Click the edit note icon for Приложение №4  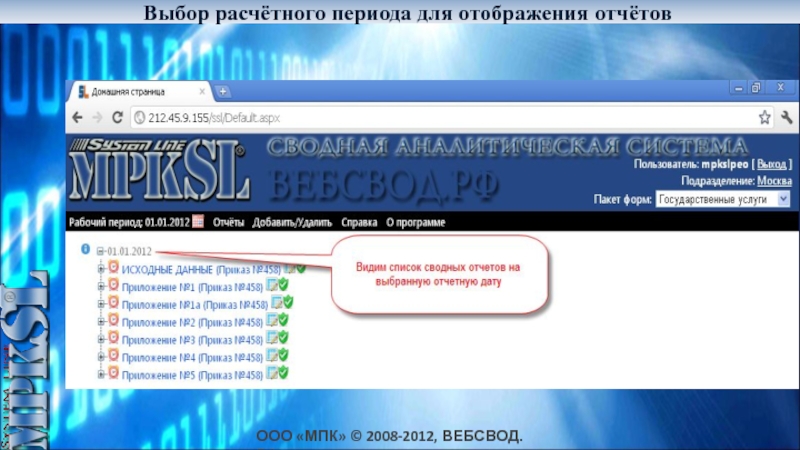[272, 356]
